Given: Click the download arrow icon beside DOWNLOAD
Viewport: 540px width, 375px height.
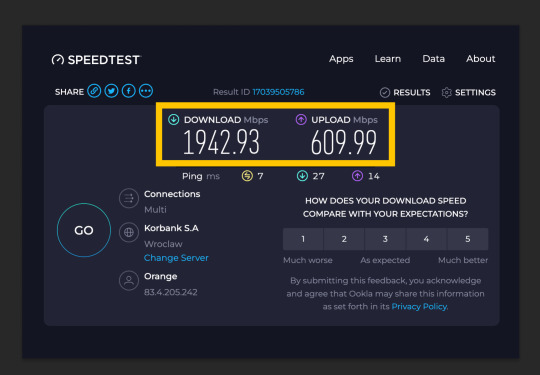Looking at the screenshot, I should coord(173,119).
